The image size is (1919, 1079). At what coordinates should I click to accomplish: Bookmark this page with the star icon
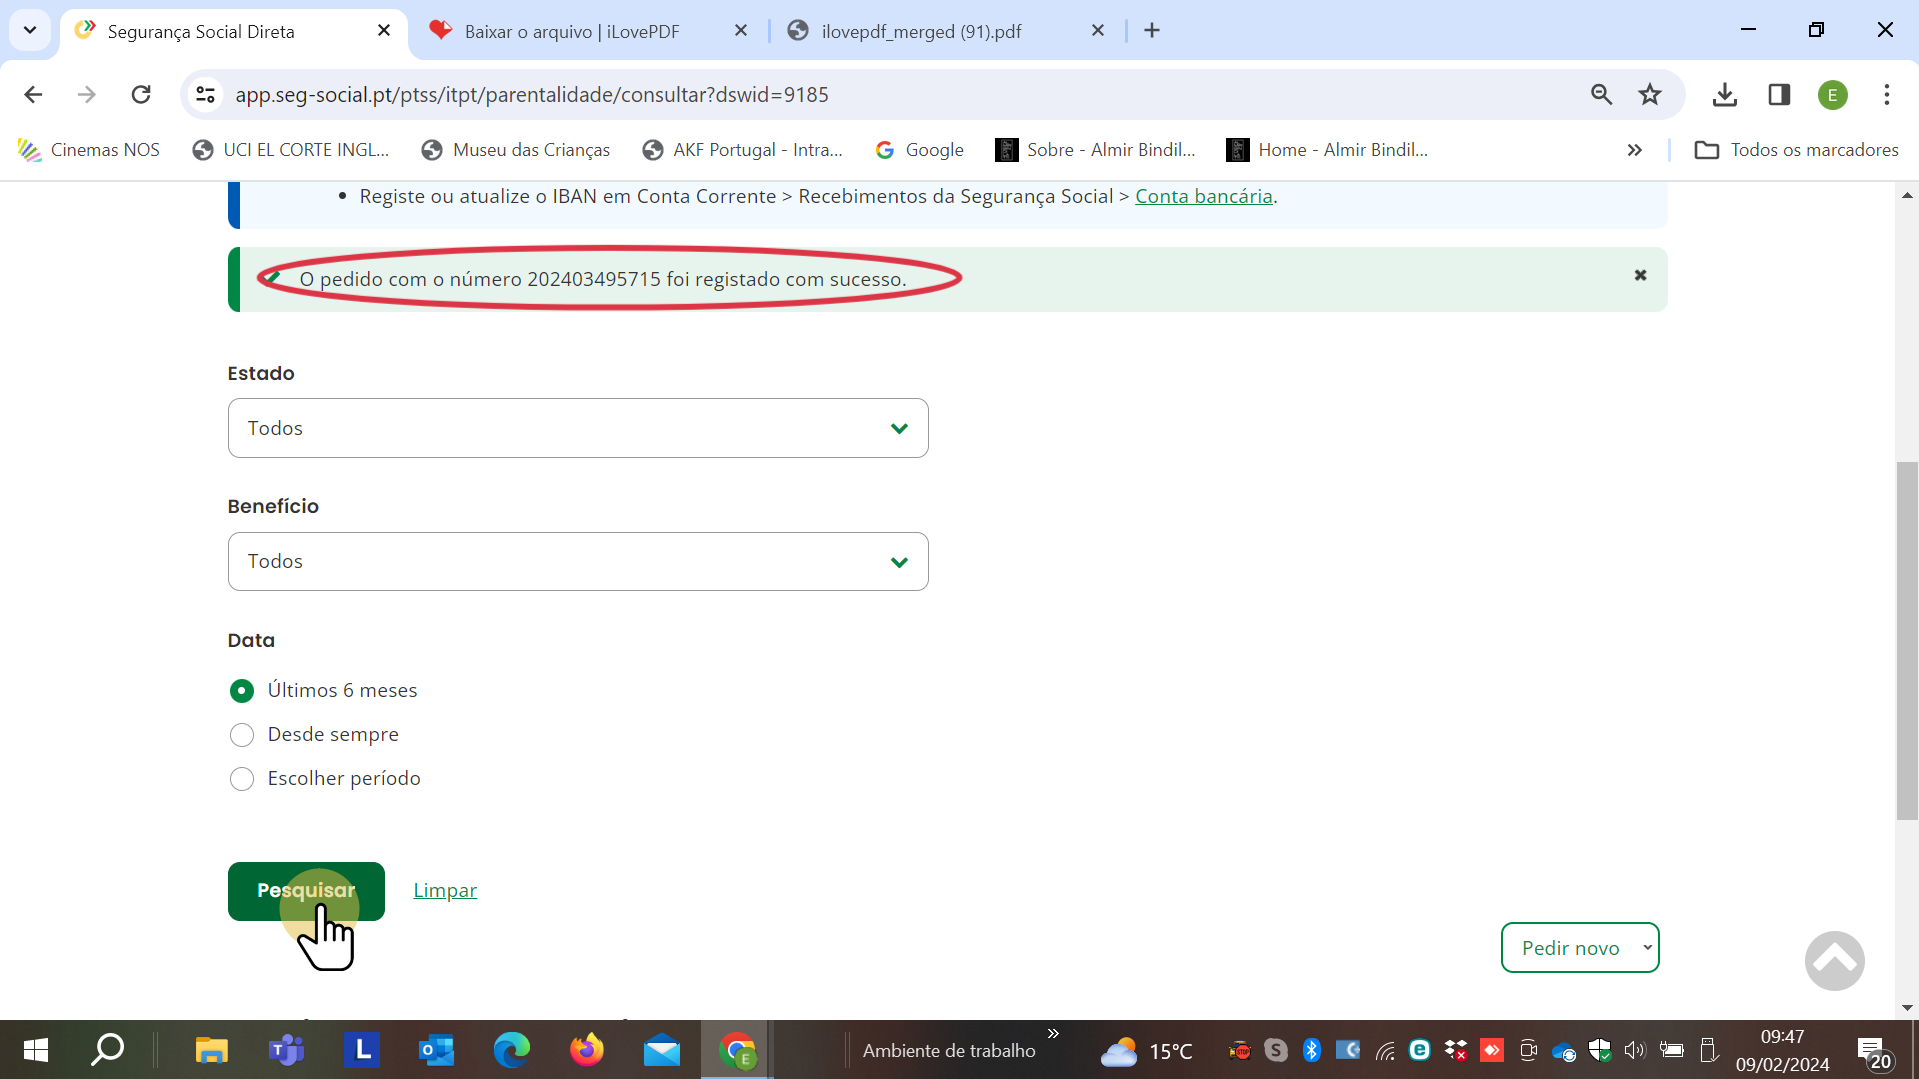point(1649,94)
